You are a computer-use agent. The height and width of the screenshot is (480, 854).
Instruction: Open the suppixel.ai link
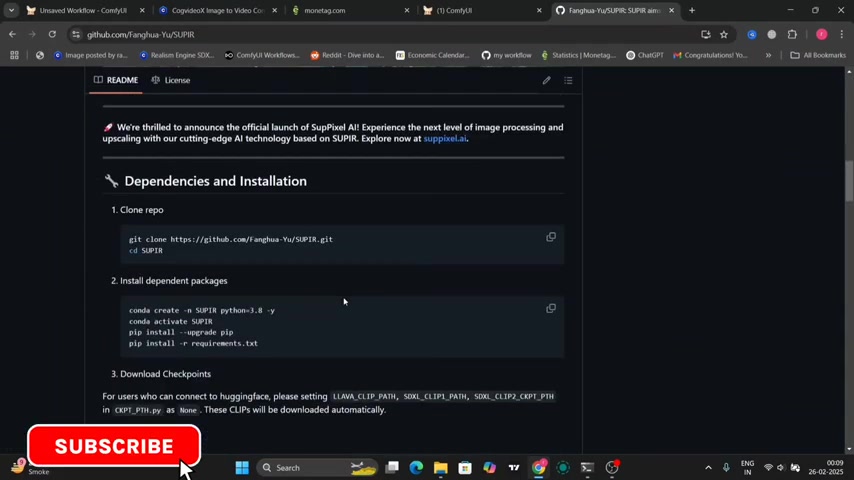coord(444,139)
